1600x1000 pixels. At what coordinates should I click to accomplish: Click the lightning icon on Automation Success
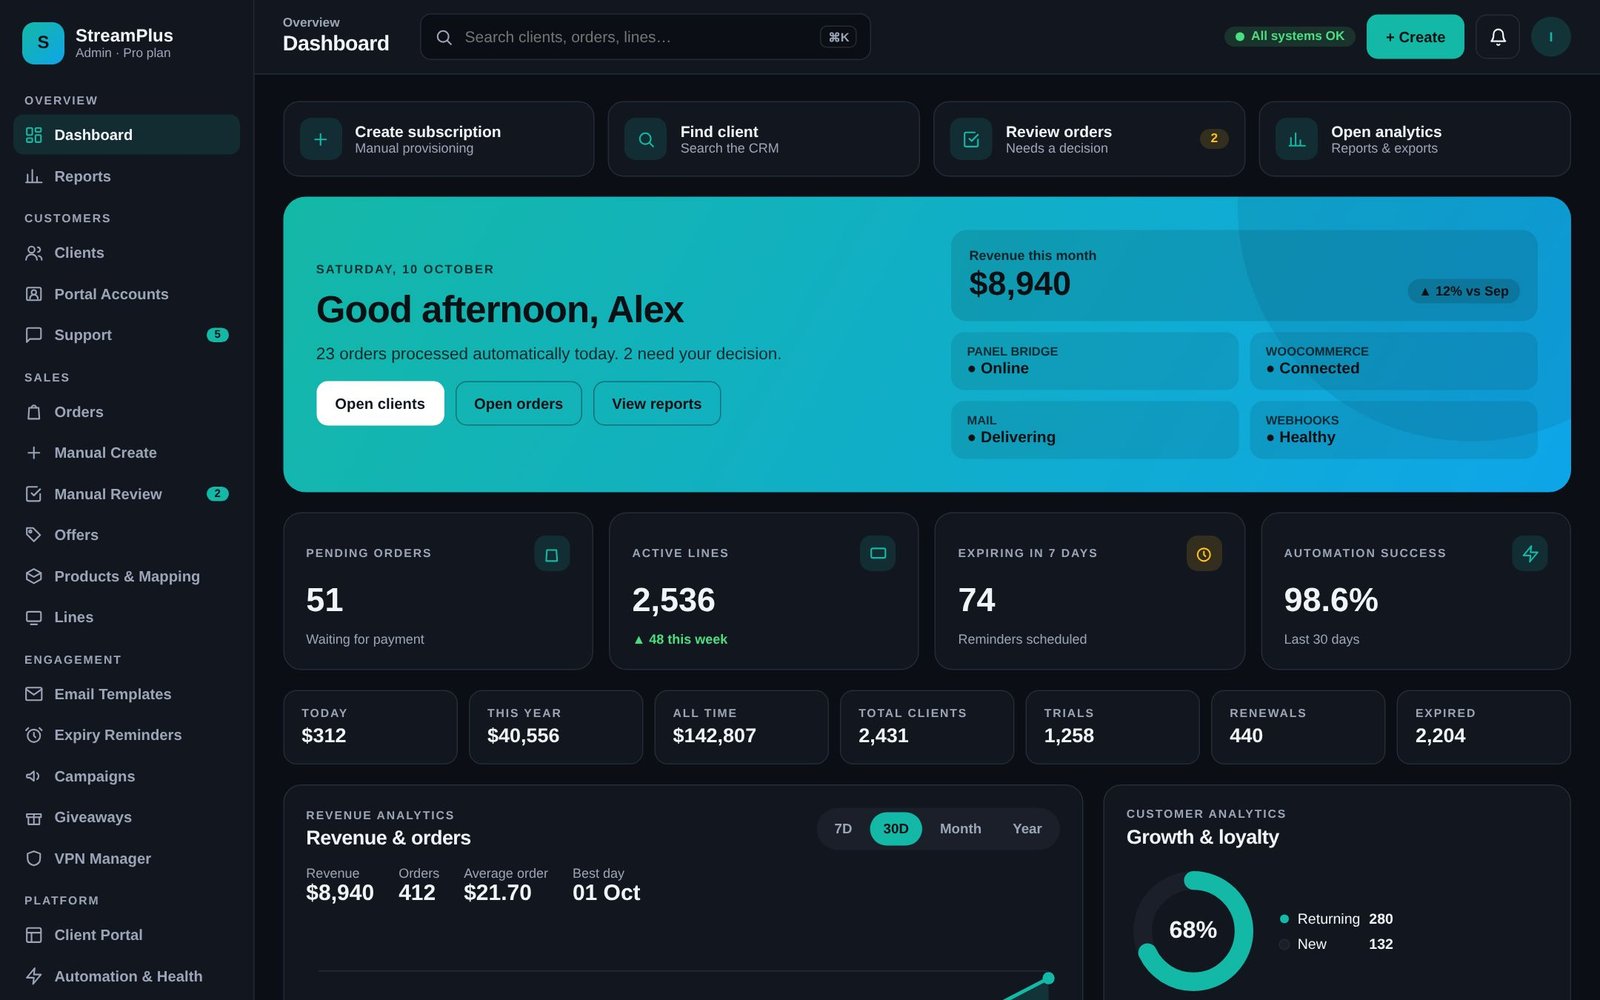(1529, 553)
